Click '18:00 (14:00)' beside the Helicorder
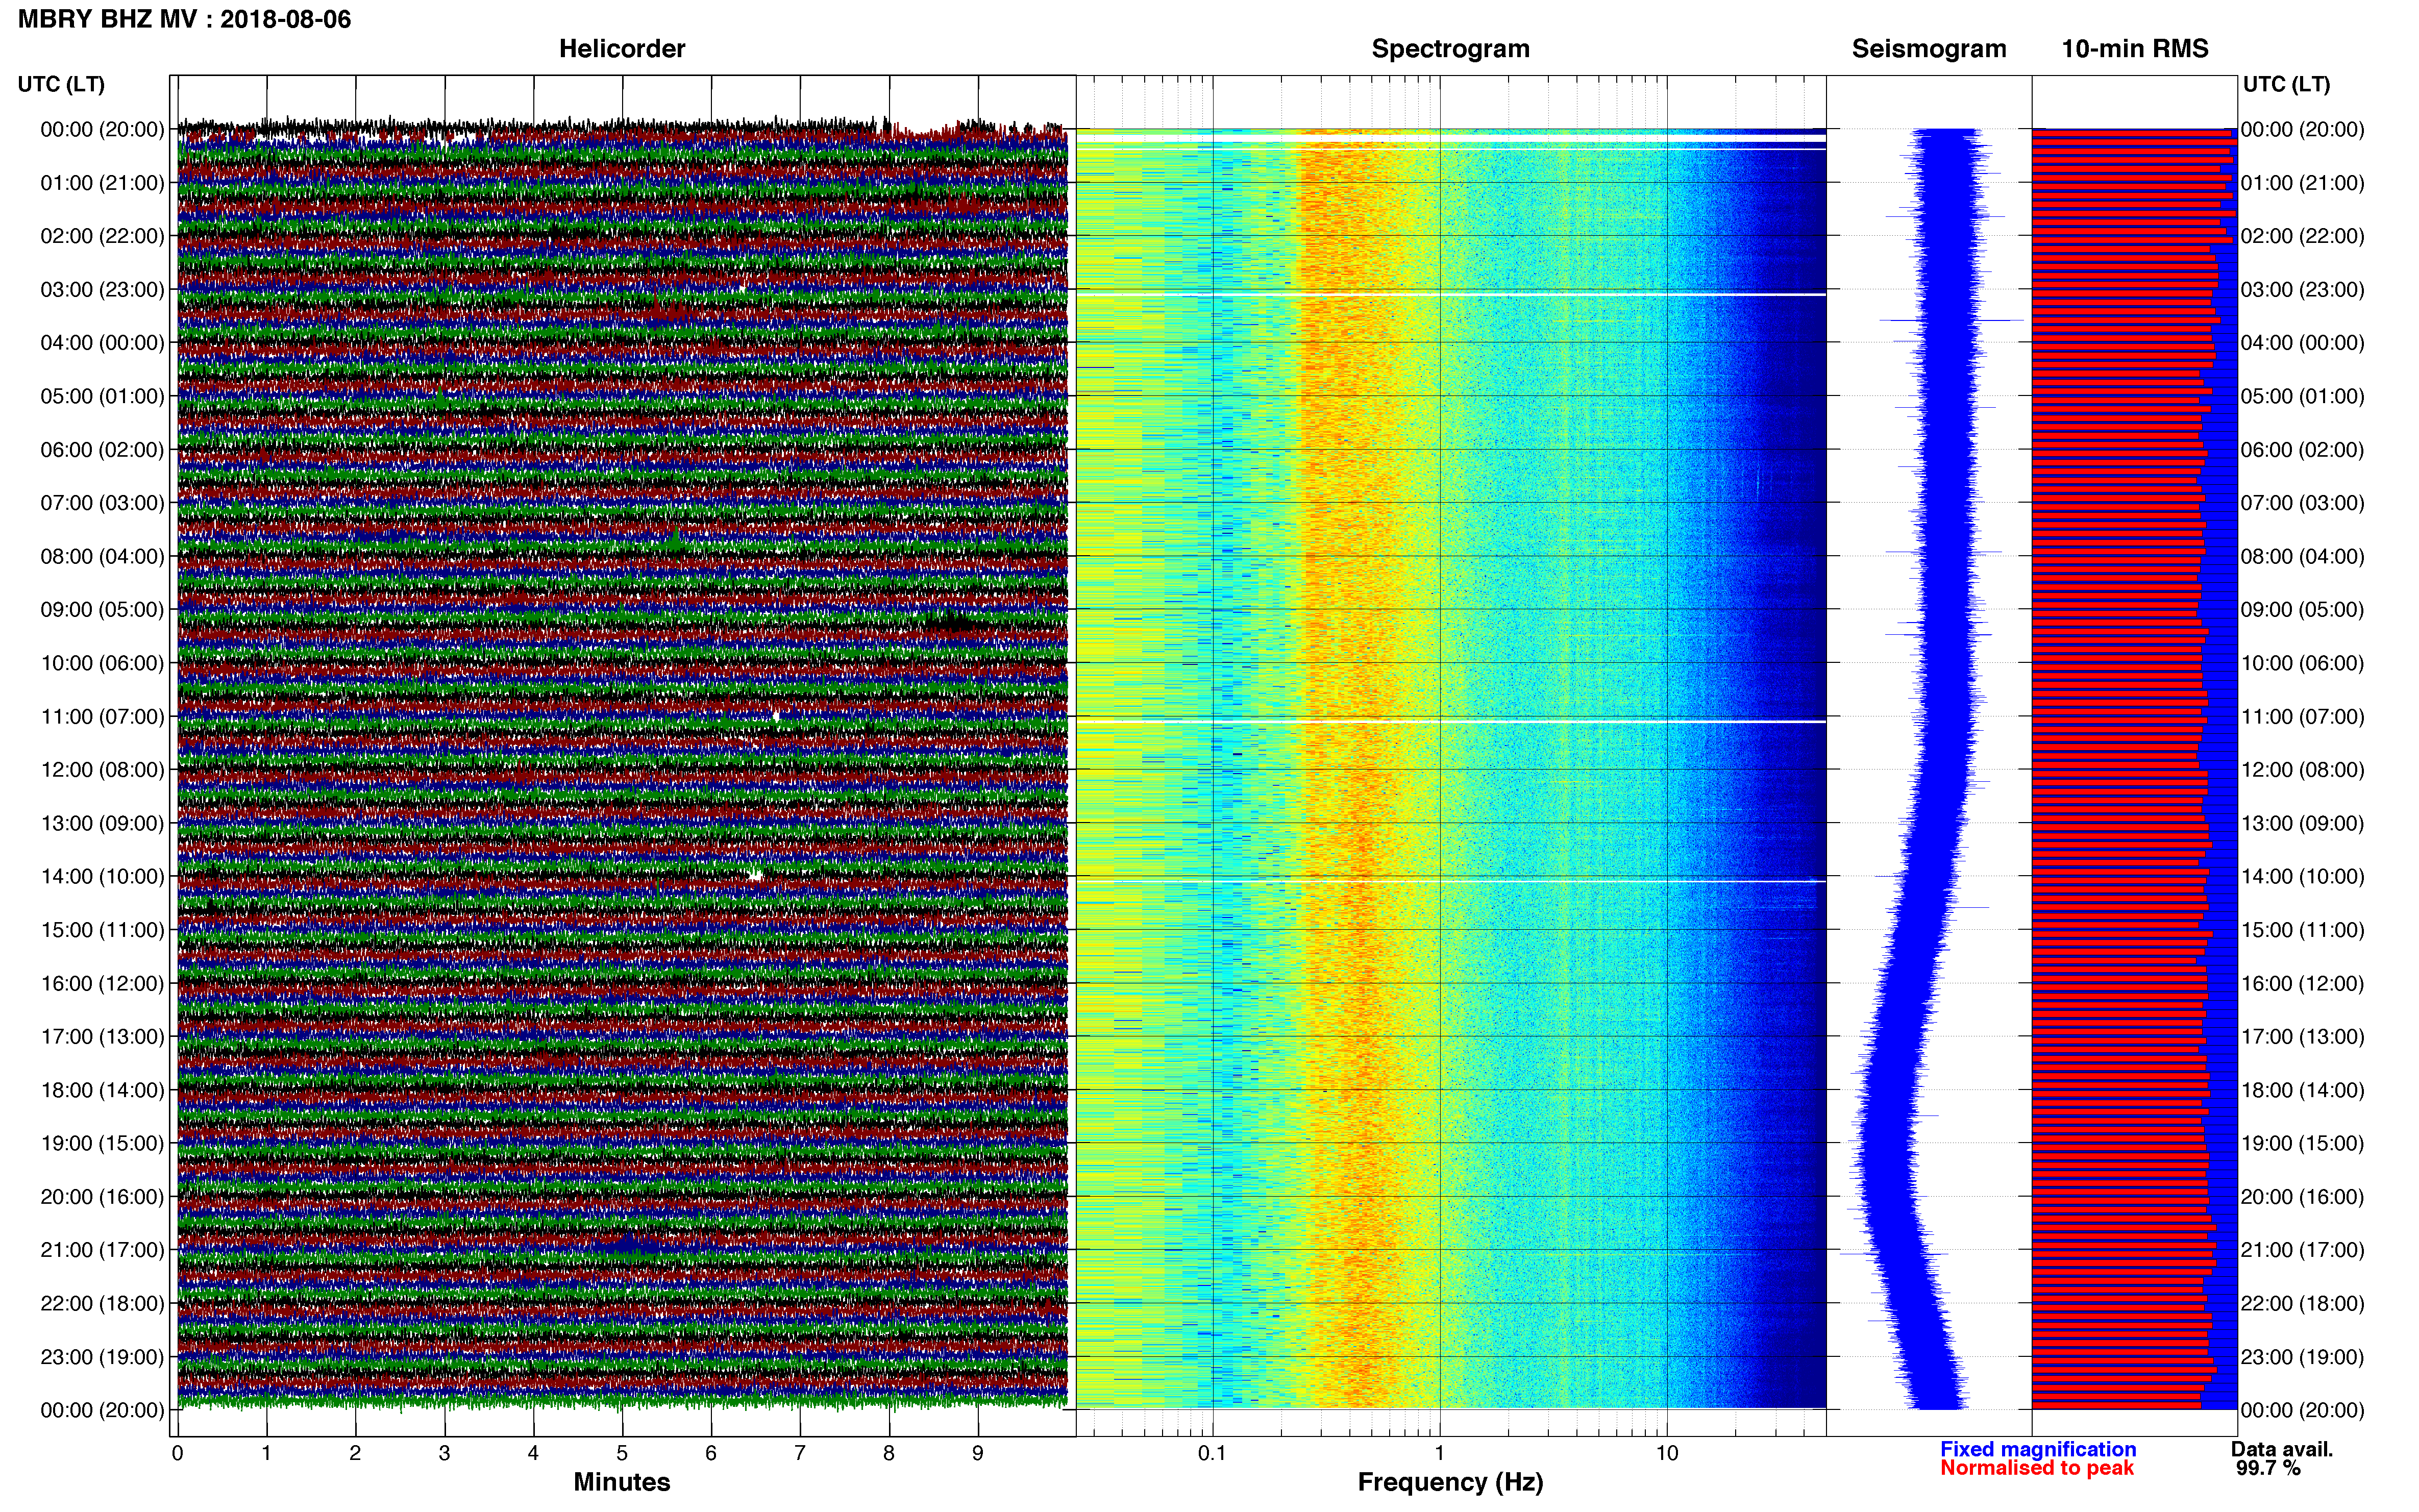Viewport: 2419px width, 1512px height. (x=102, y=1090)
